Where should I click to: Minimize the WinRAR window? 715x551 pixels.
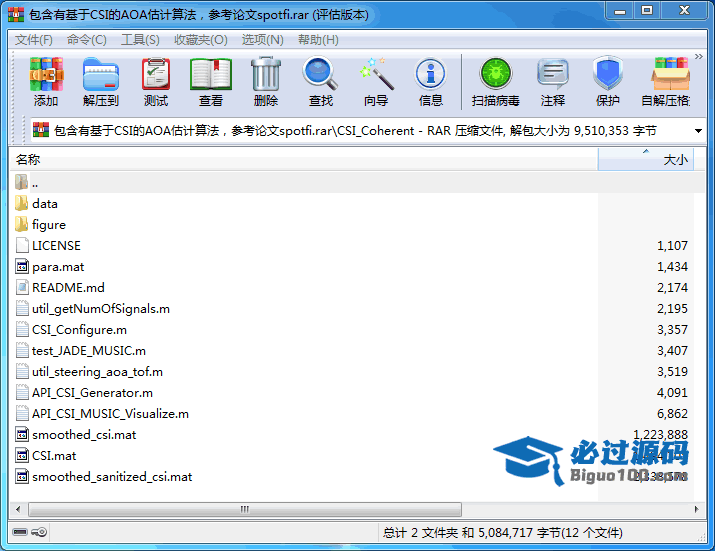[620, 11]
